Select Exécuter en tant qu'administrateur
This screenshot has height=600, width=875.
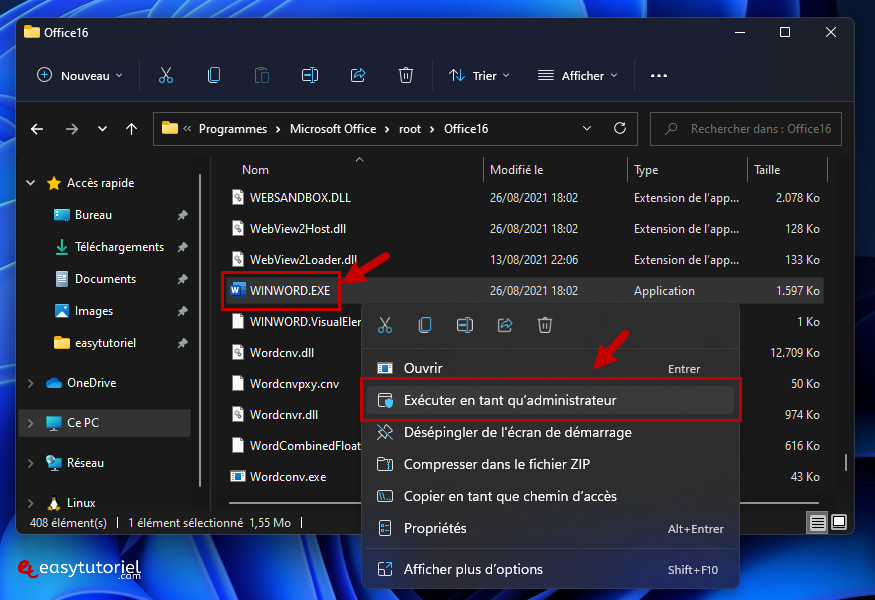[x=550, y=400]
